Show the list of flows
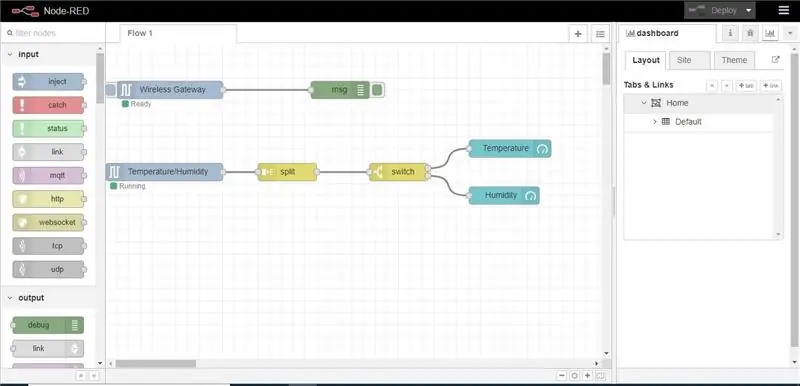800x386 pixels. click(x=601, y=34)
